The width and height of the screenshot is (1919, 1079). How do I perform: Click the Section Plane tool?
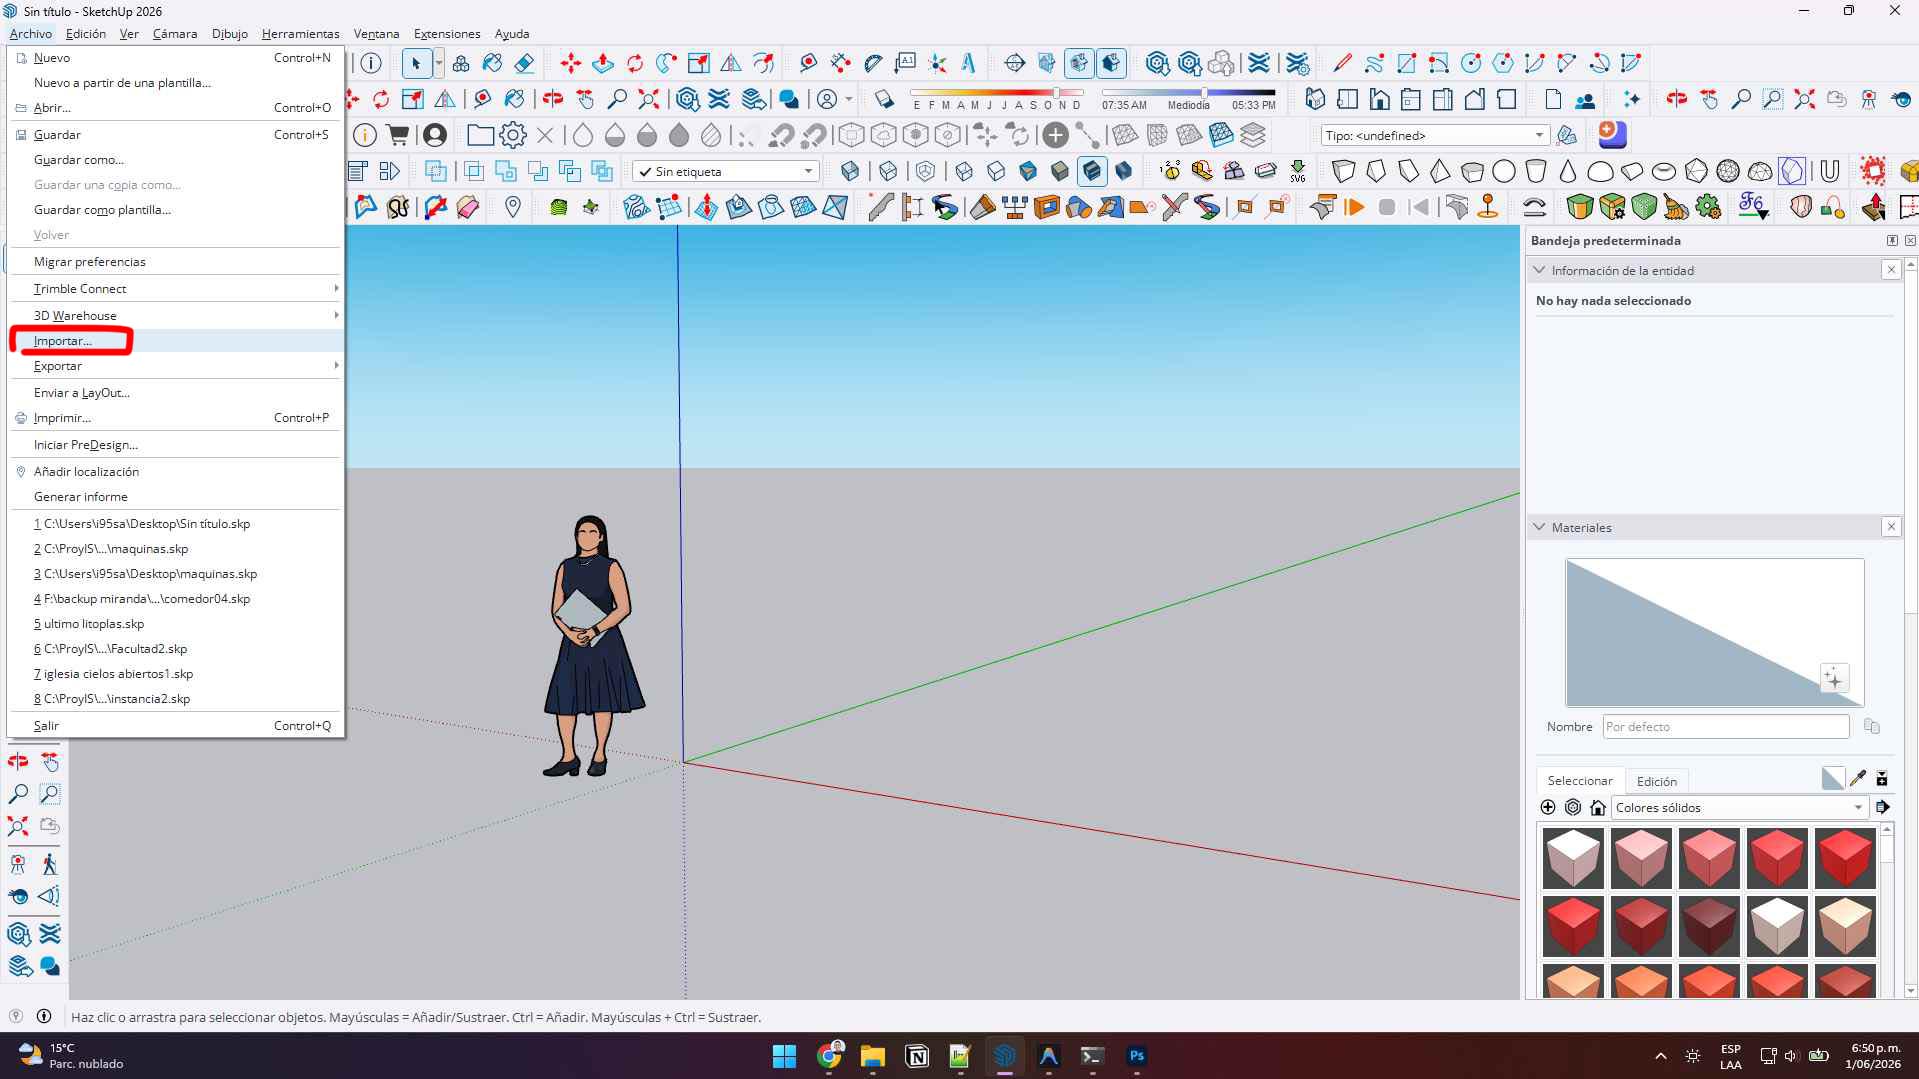pos(1015,63)
